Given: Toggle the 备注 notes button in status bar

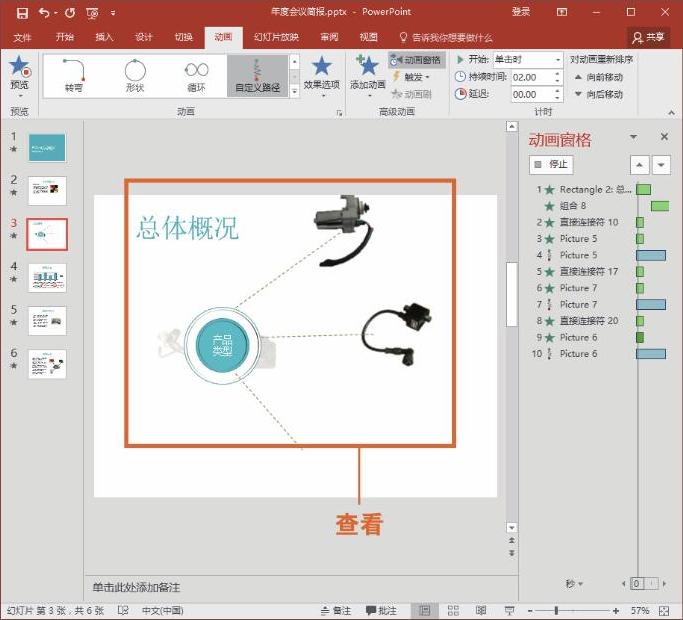Looking at the screenshot, I should pos(335,611).
